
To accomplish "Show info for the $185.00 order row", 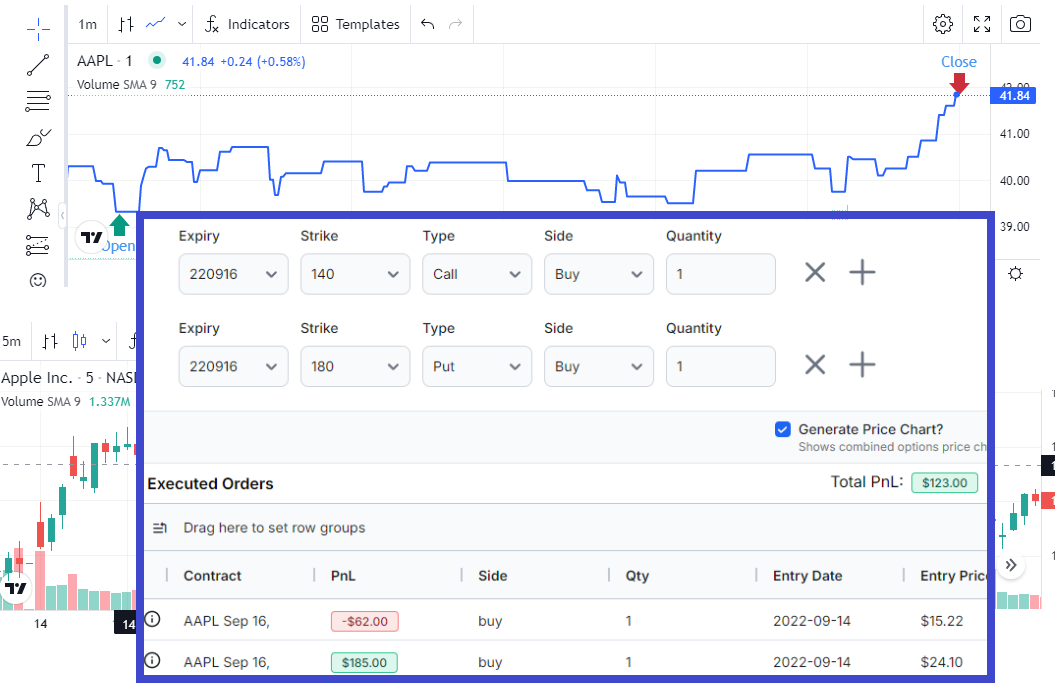I will click(153, 660).
